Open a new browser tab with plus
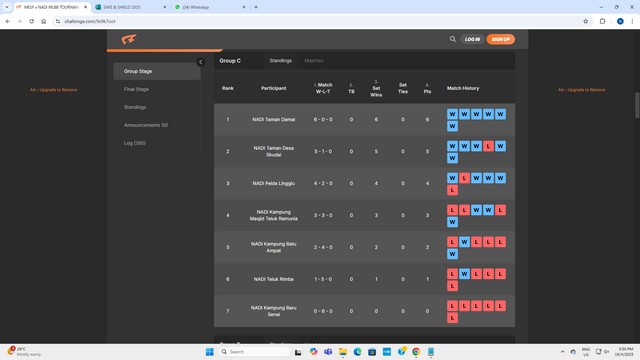This screenshot has height=360, width=640. (x=256, y=7)
